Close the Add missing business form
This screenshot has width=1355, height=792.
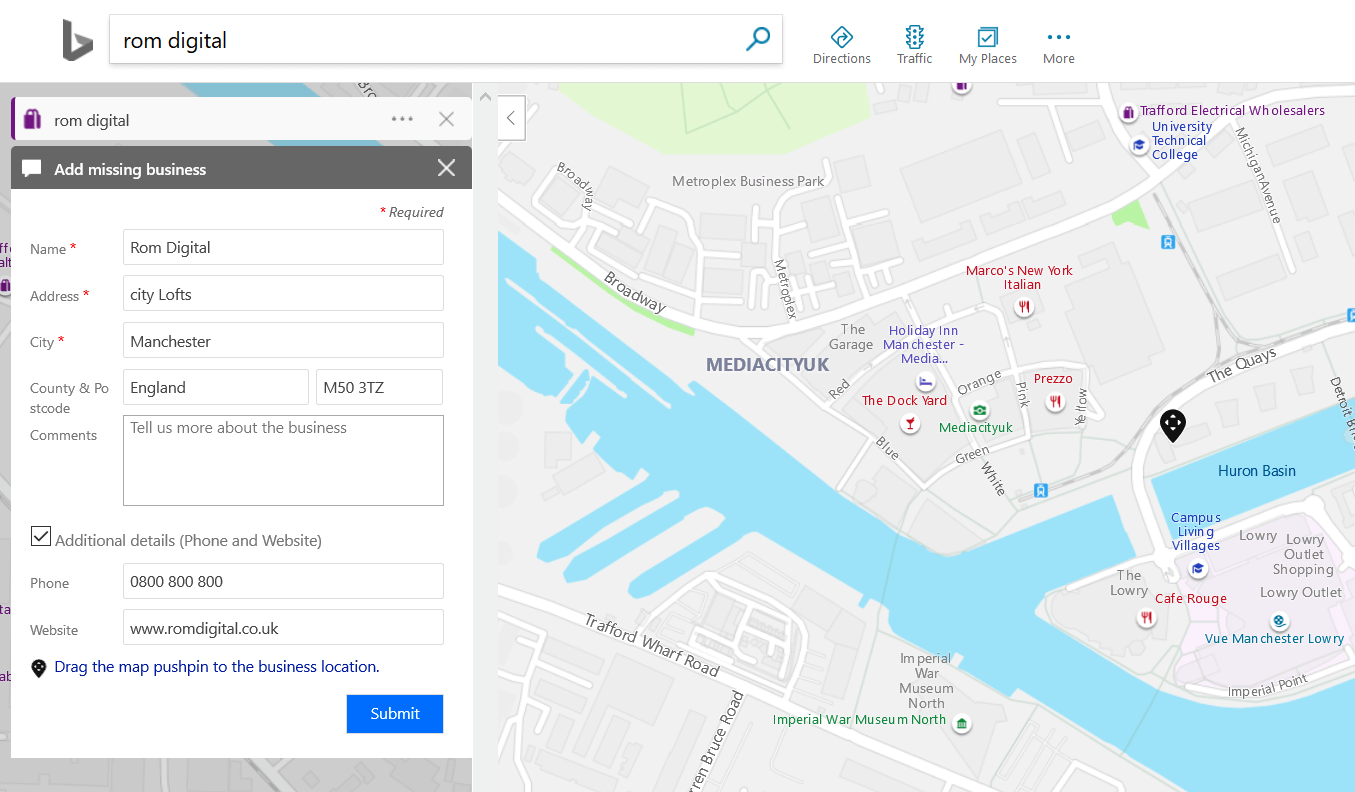[446, 168]
